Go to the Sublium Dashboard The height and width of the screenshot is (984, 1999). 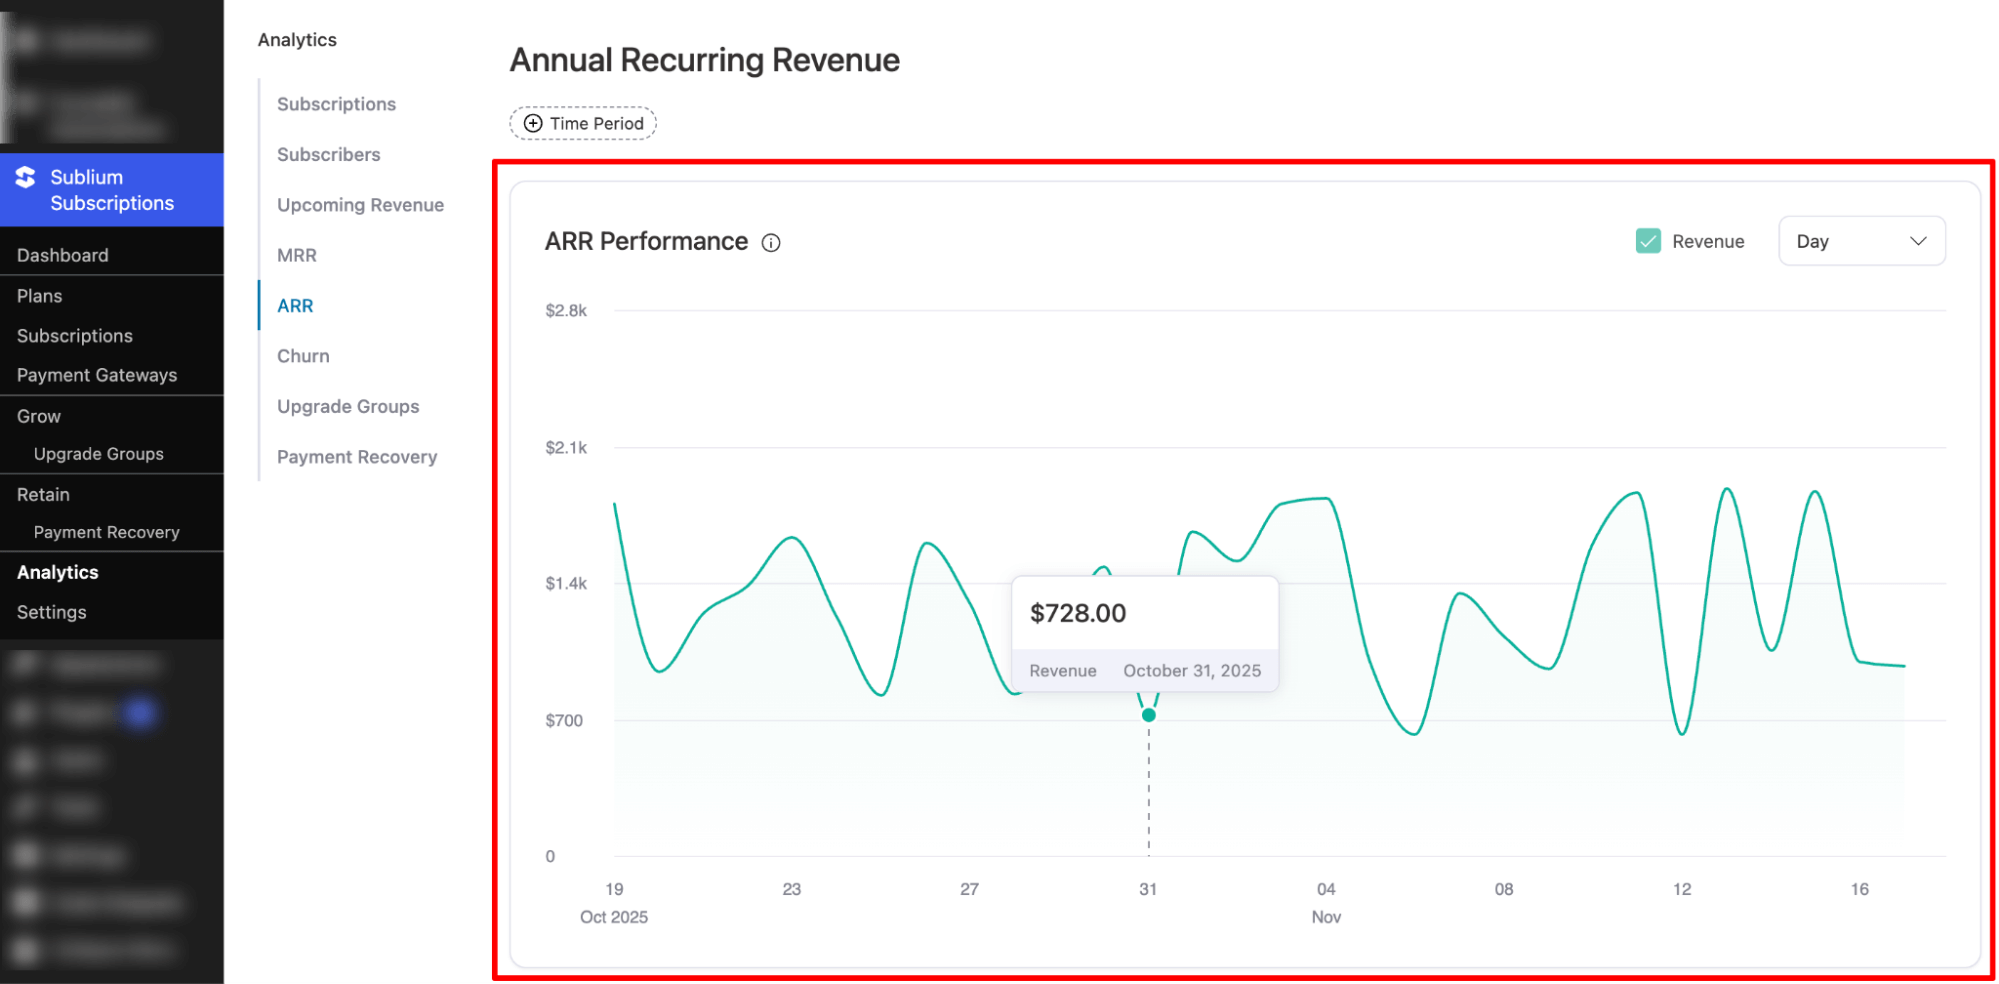point(62,255)
